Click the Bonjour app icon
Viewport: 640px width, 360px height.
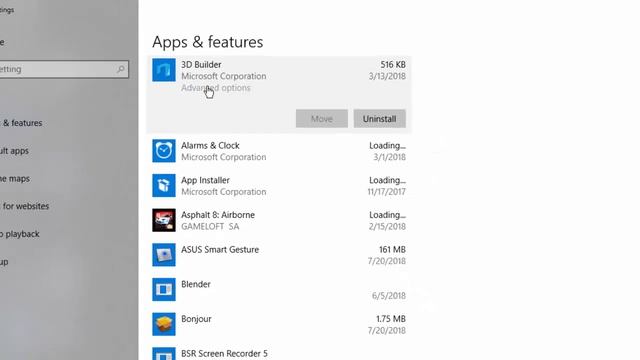164,324
